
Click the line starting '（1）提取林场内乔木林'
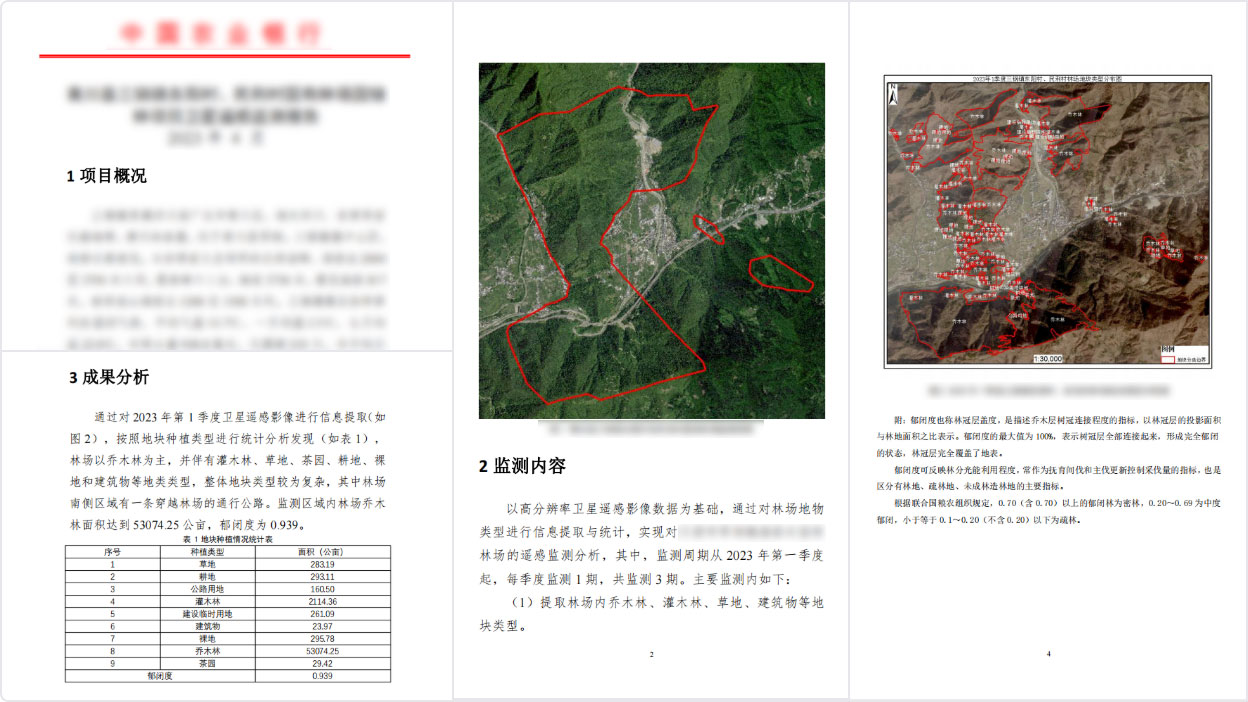[667, 602]
